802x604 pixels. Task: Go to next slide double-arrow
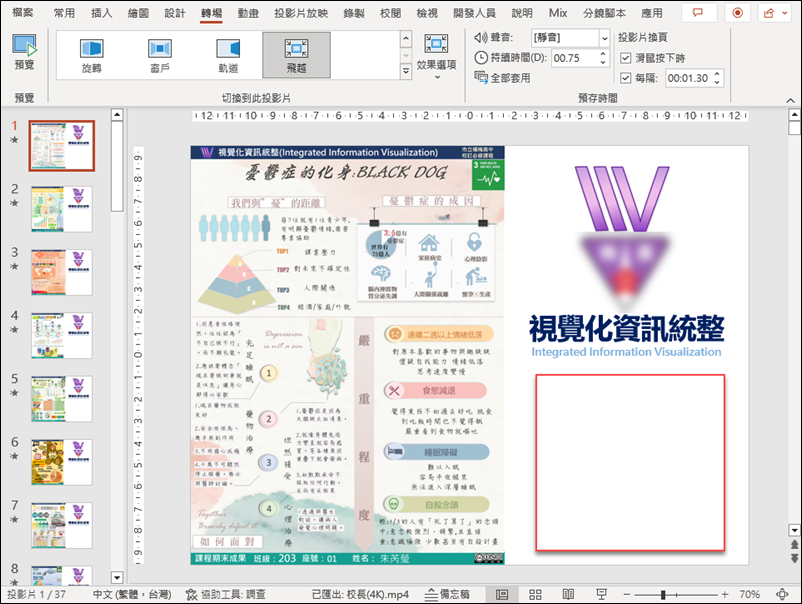pos(794,557)
